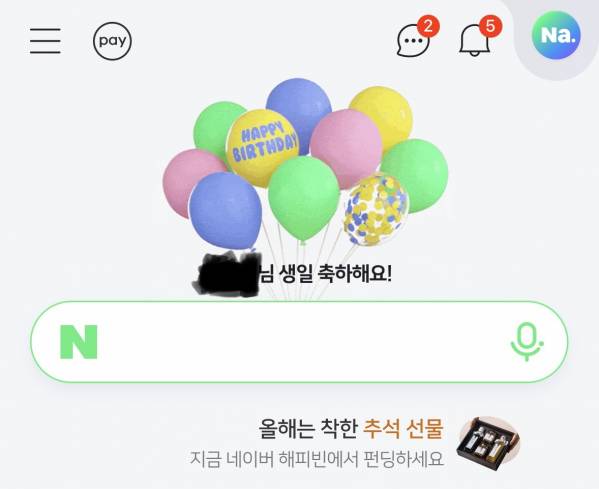Tap the green balloon in the center front
The width and height of the screenshot is (599, 489).
point(304,199)
